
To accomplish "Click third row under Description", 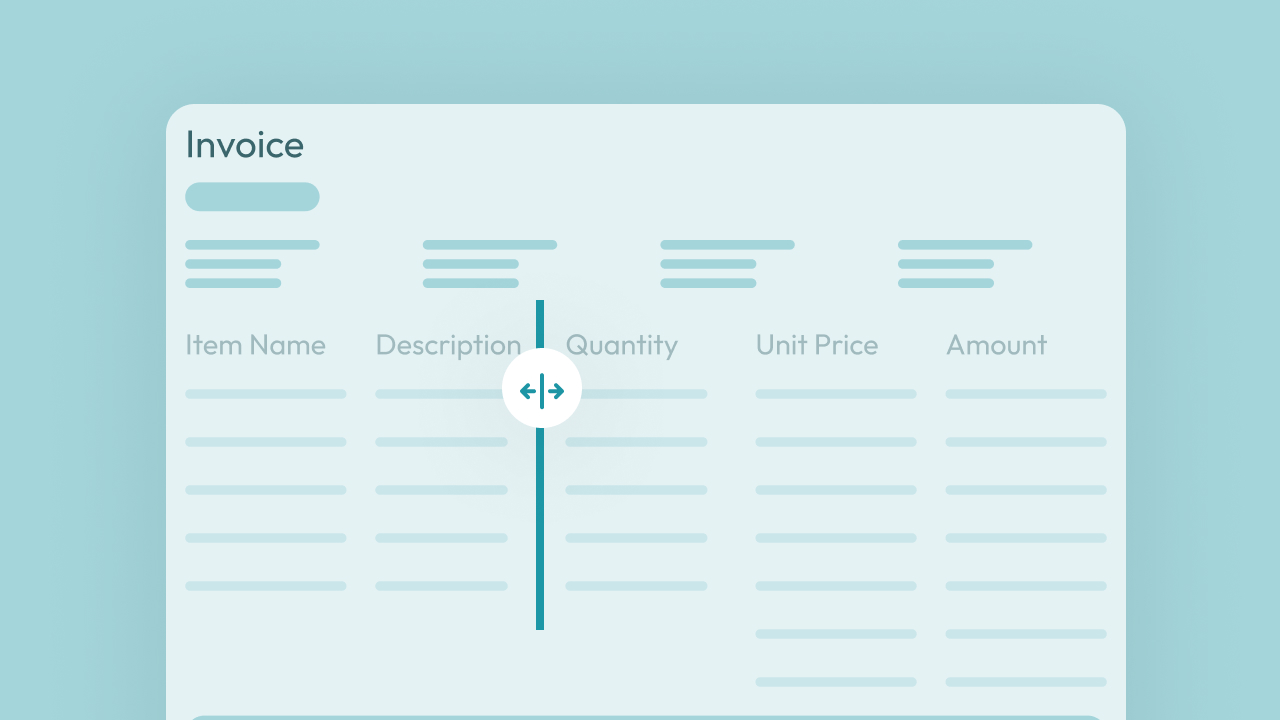I will pyautogui.click(x=442, y=490).
